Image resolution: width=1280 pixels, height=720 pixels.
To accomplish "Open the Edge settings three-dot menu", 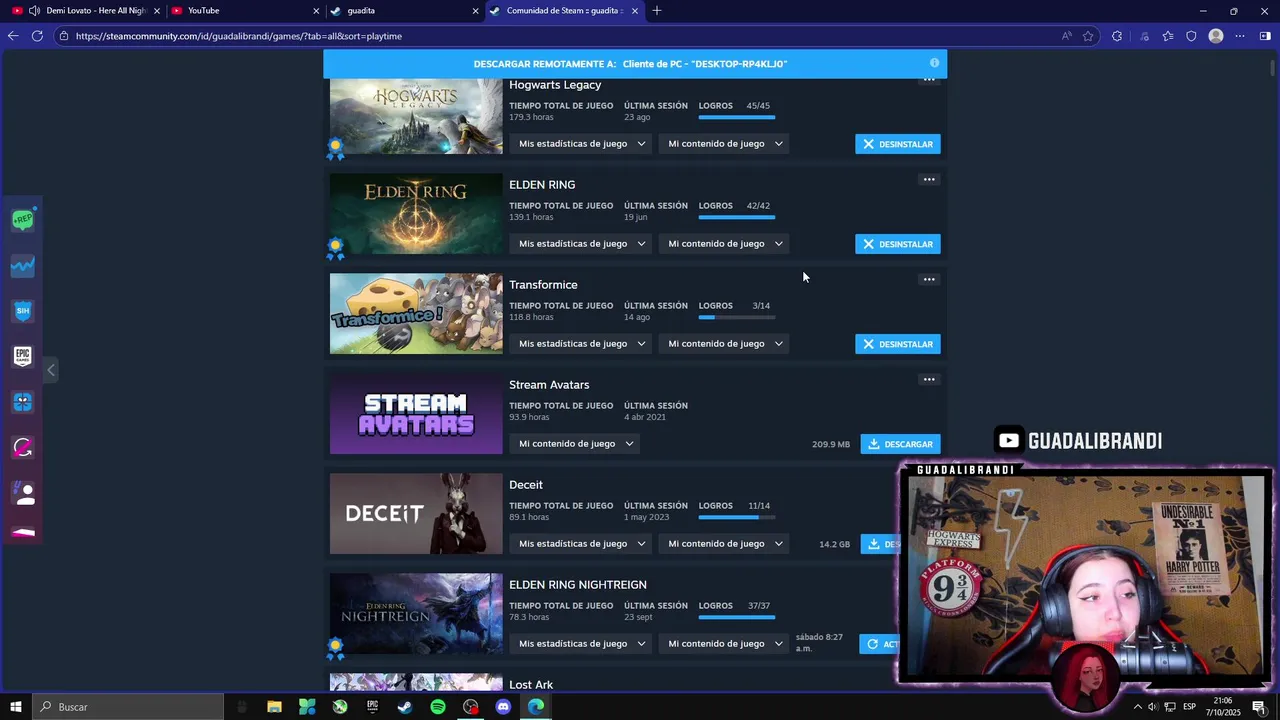I will coord(1240,36).
